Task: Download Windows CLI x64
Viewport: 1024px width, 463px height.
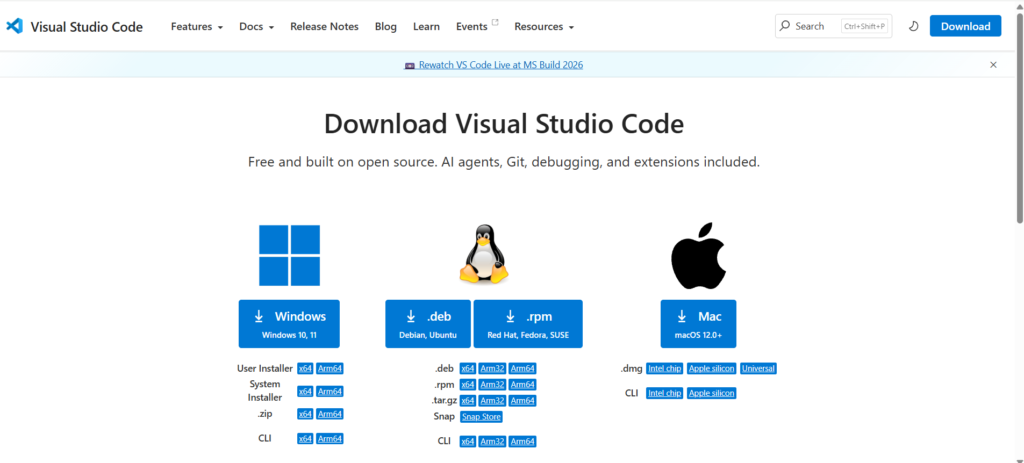Action: point(305,438)
